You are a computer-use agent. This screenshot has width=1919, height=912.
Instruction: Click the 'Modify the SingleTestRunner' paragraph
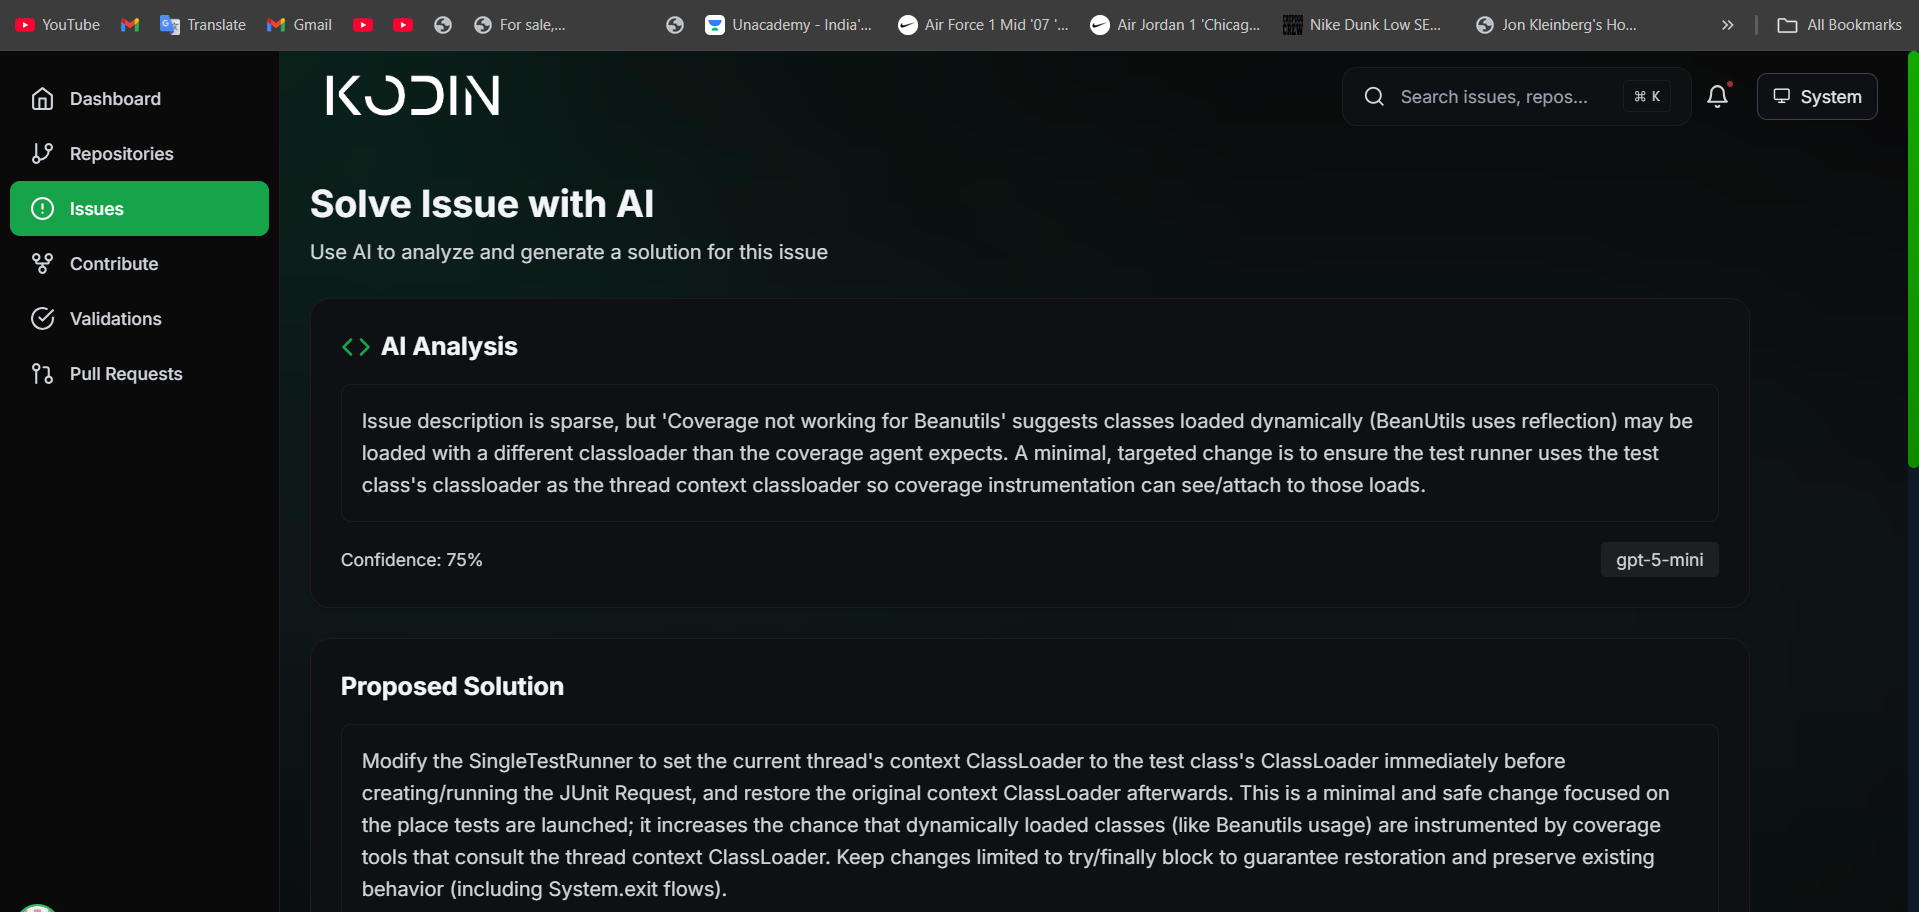(x=1016, y=825)
